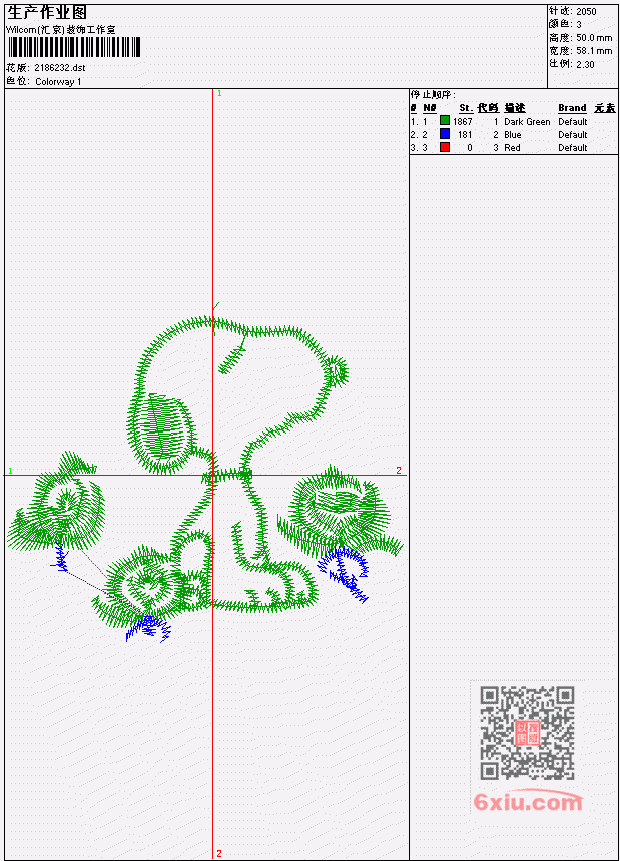Click the "Default" brand in the Red row

coord(573,148)
